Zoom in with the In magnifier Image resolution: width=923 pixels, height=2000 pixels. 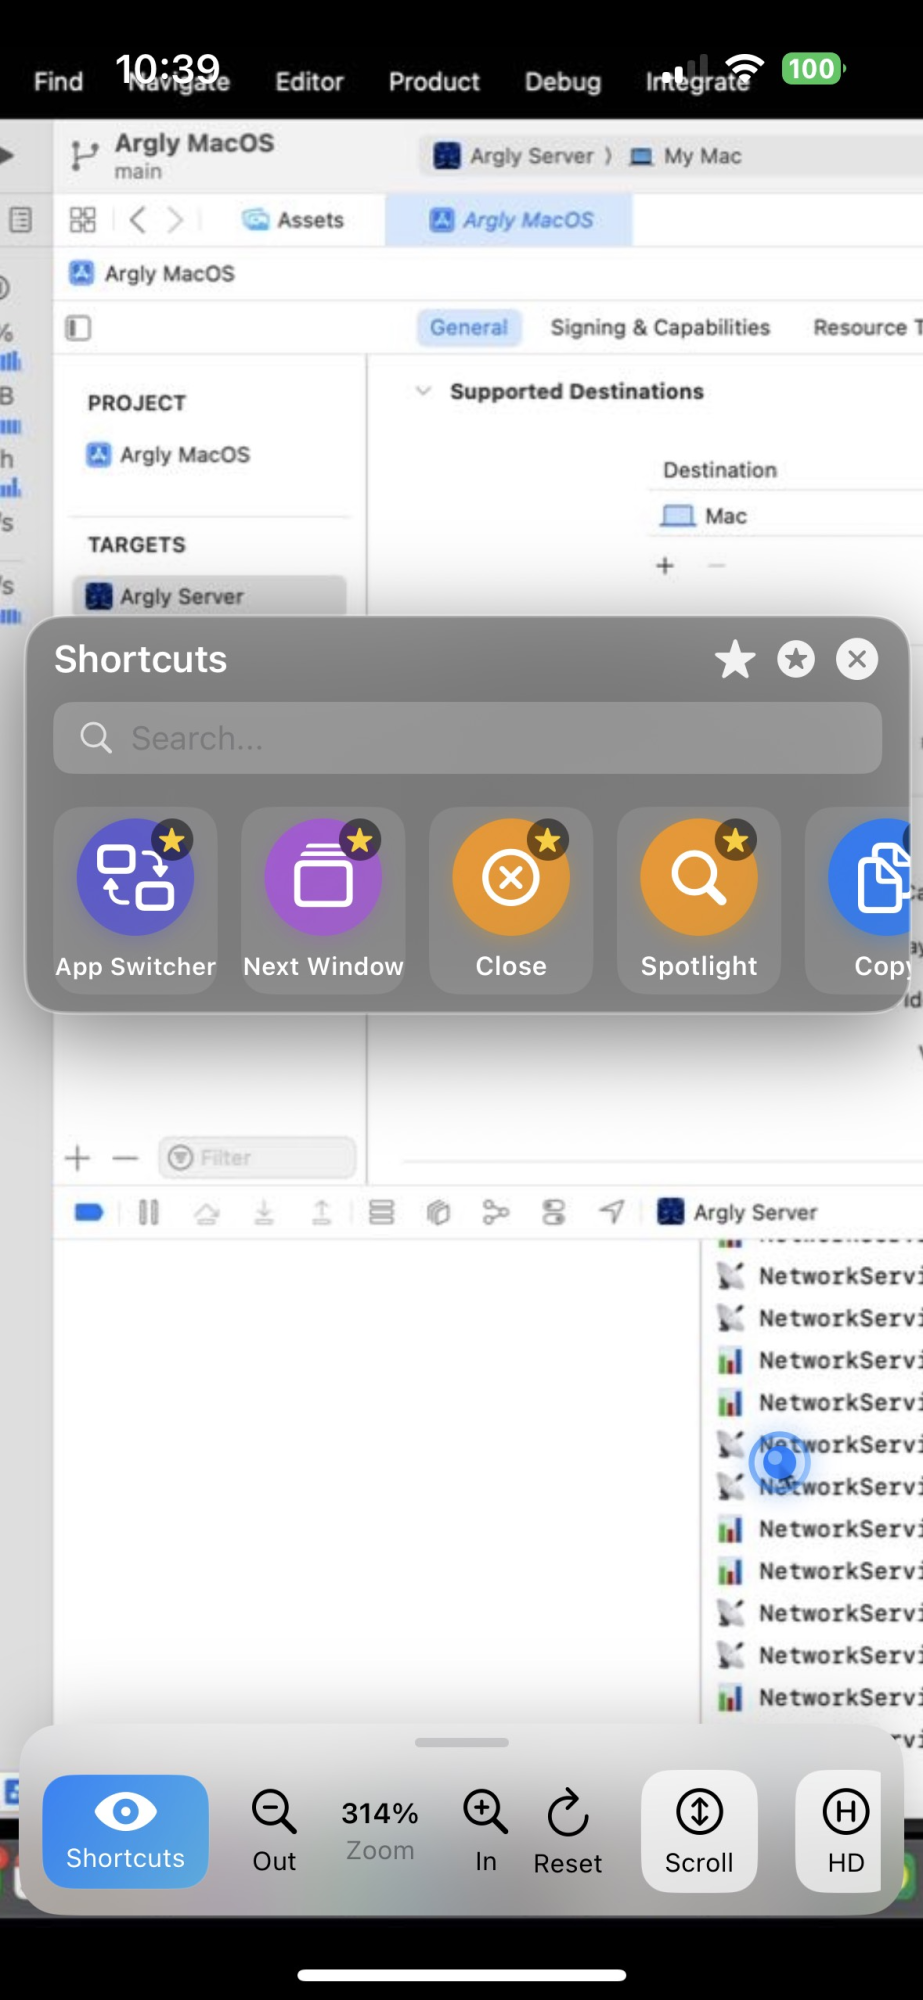pos(486,1831)
